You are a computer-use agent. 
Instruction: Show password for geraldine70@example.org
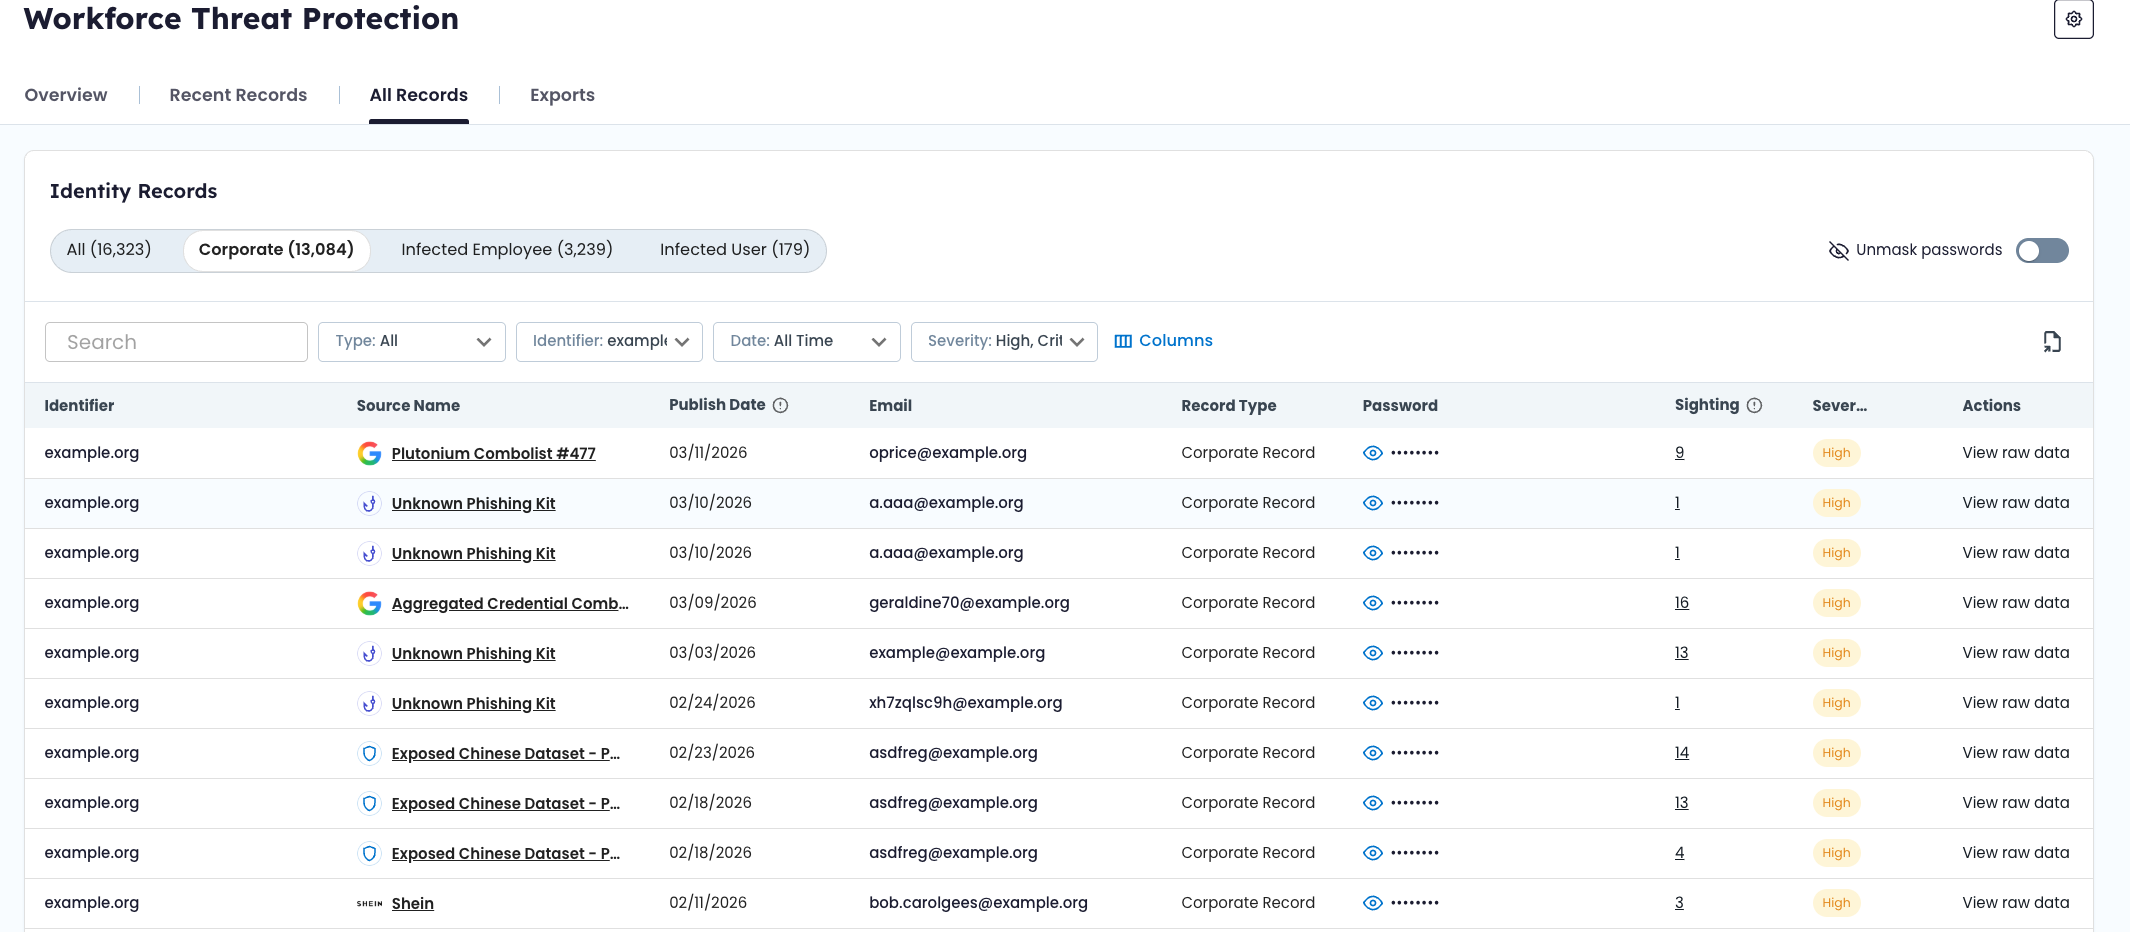click(x=1373, y=603)
